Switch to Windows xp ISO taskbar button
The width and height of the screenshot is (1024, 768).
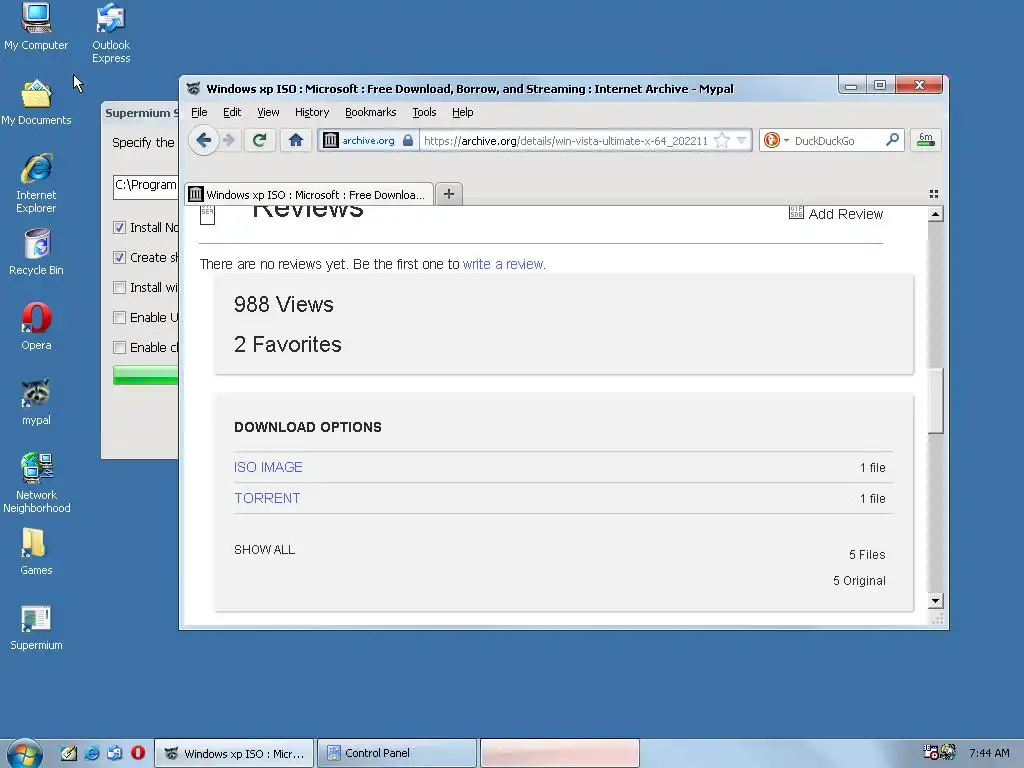coord(234,753)
